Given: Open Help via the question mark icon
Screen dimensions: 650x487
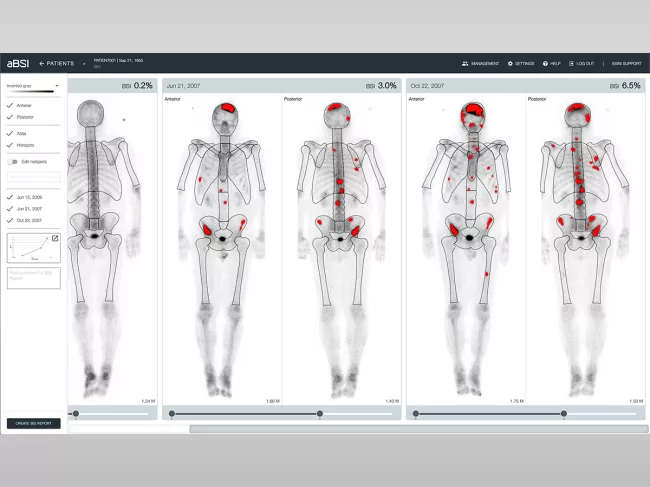Looking at the screenshot, I should pos(546,63).
